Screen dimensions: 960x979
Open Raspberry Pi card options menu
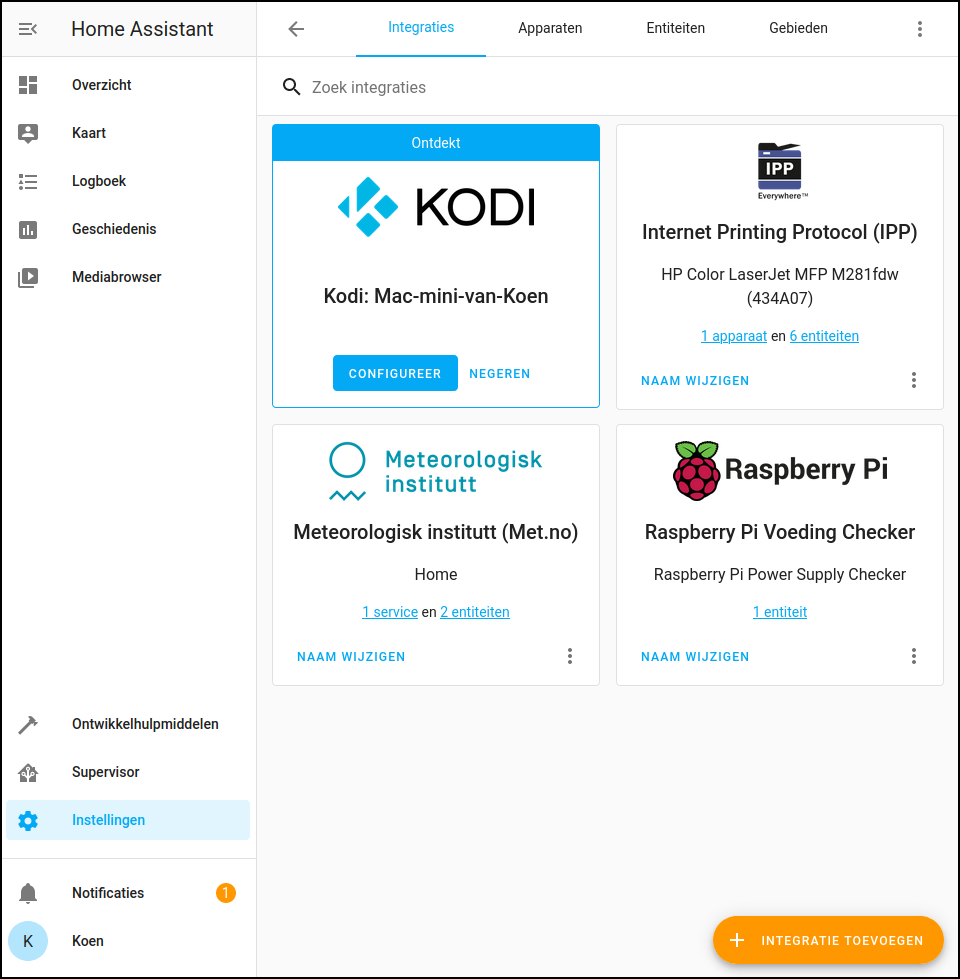pyautogui.click(x=914, y=656)
